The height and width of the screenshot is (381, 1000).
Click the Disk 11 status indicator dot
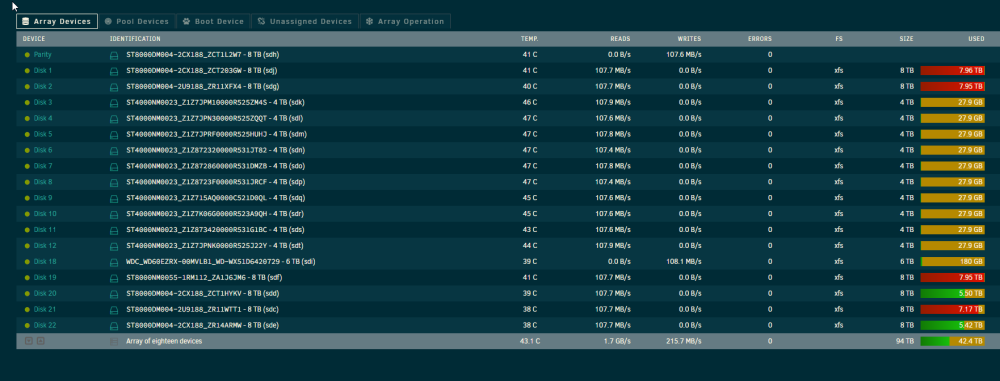[27, 230]
